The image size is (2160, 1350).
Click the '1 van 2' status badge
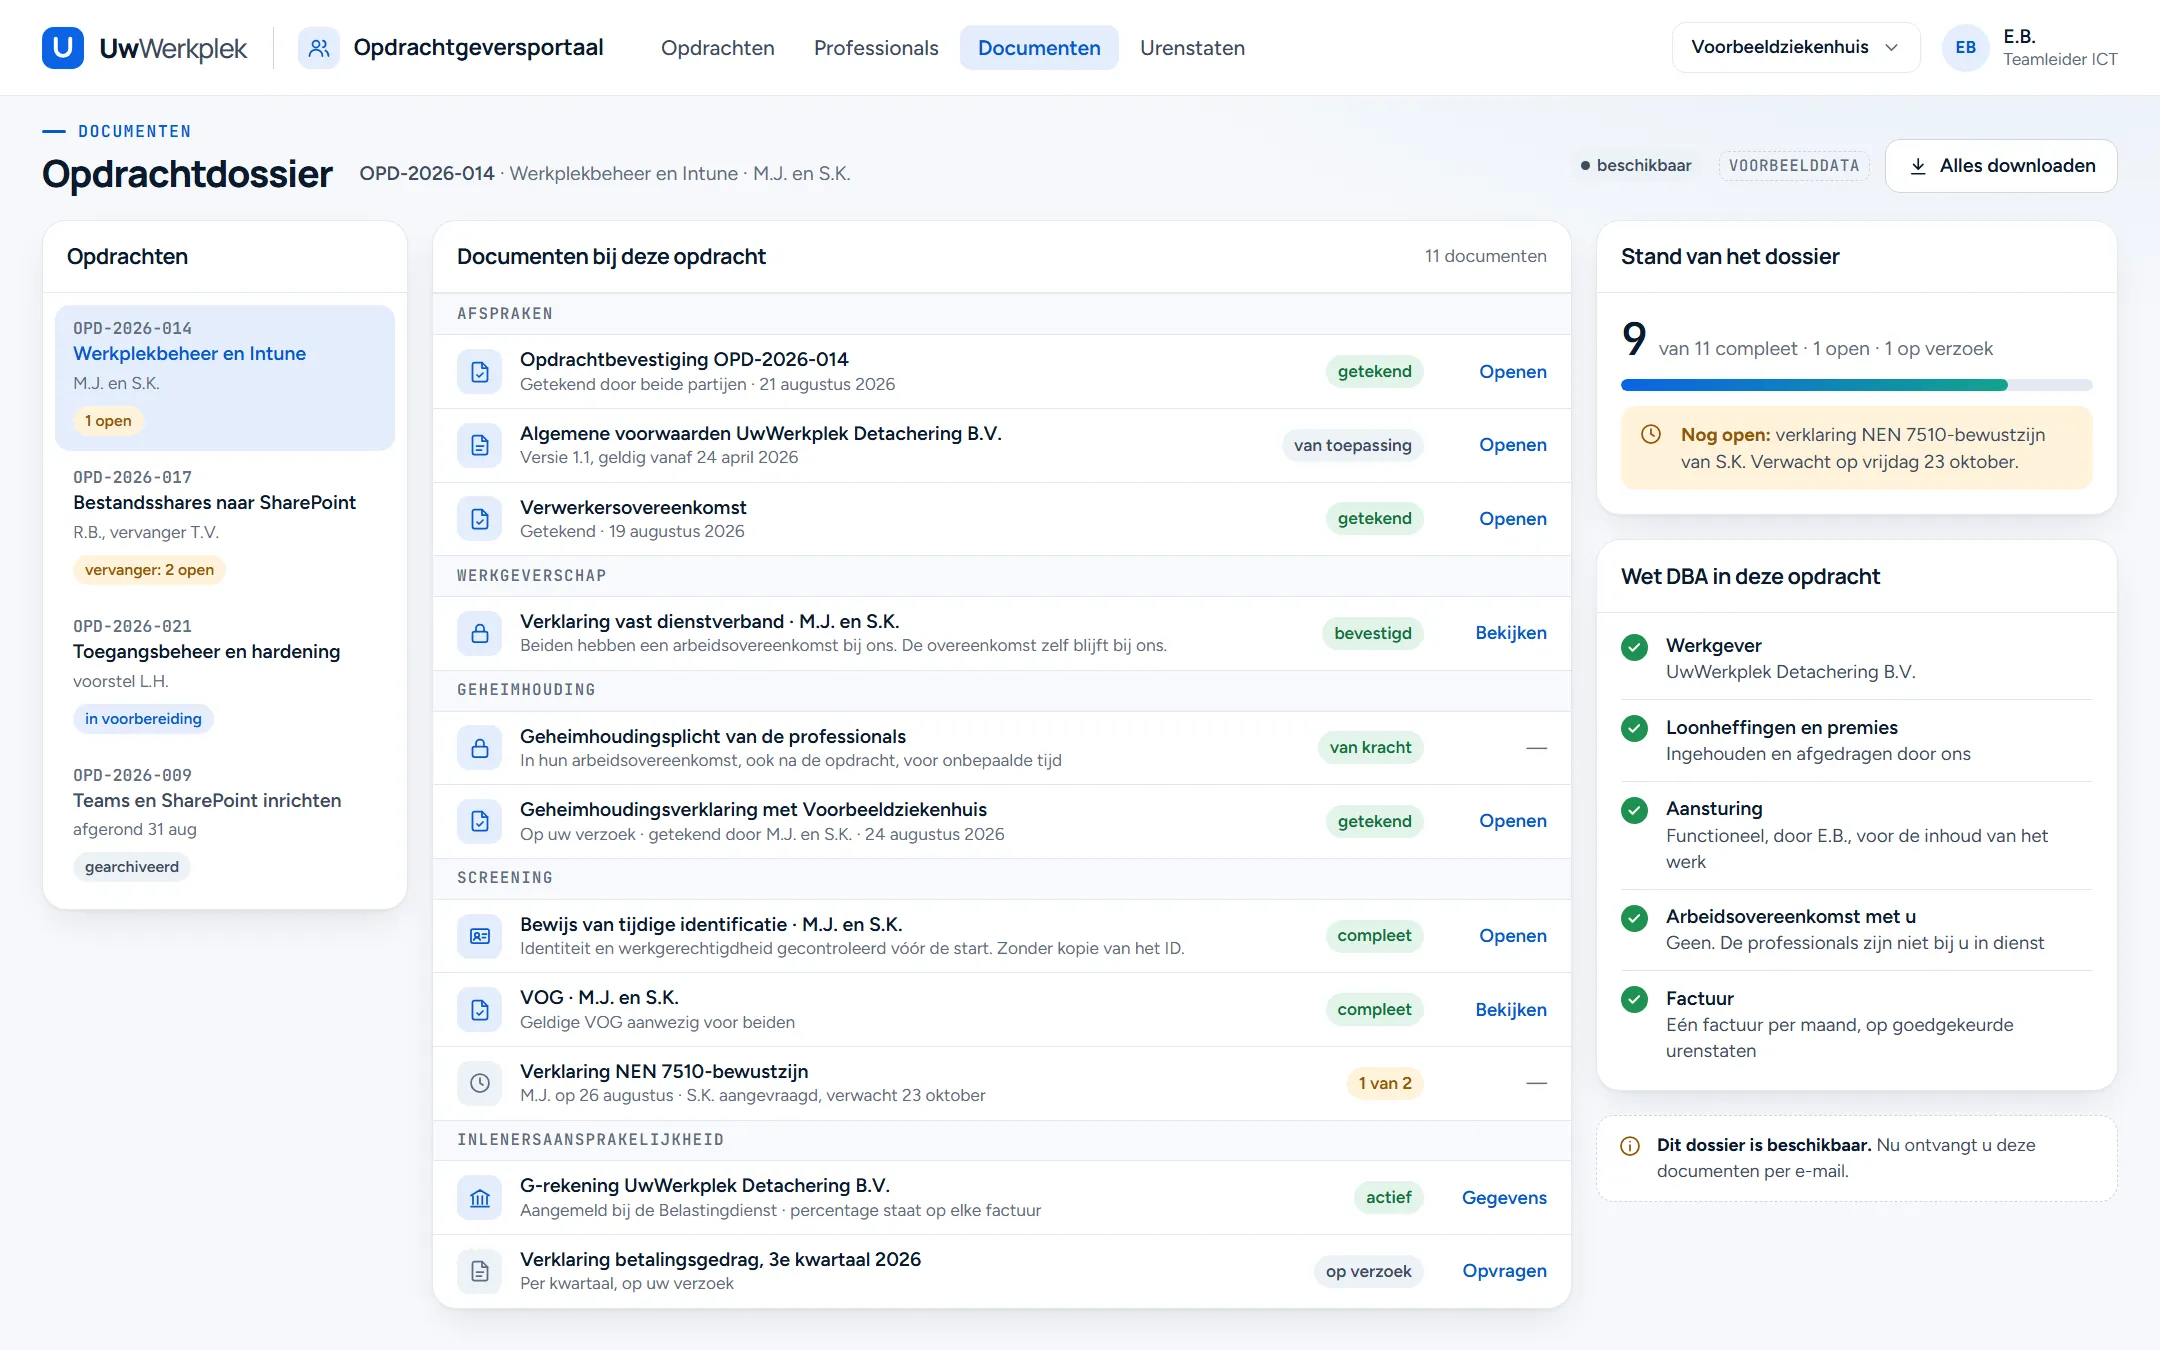pos(1384,1083)
